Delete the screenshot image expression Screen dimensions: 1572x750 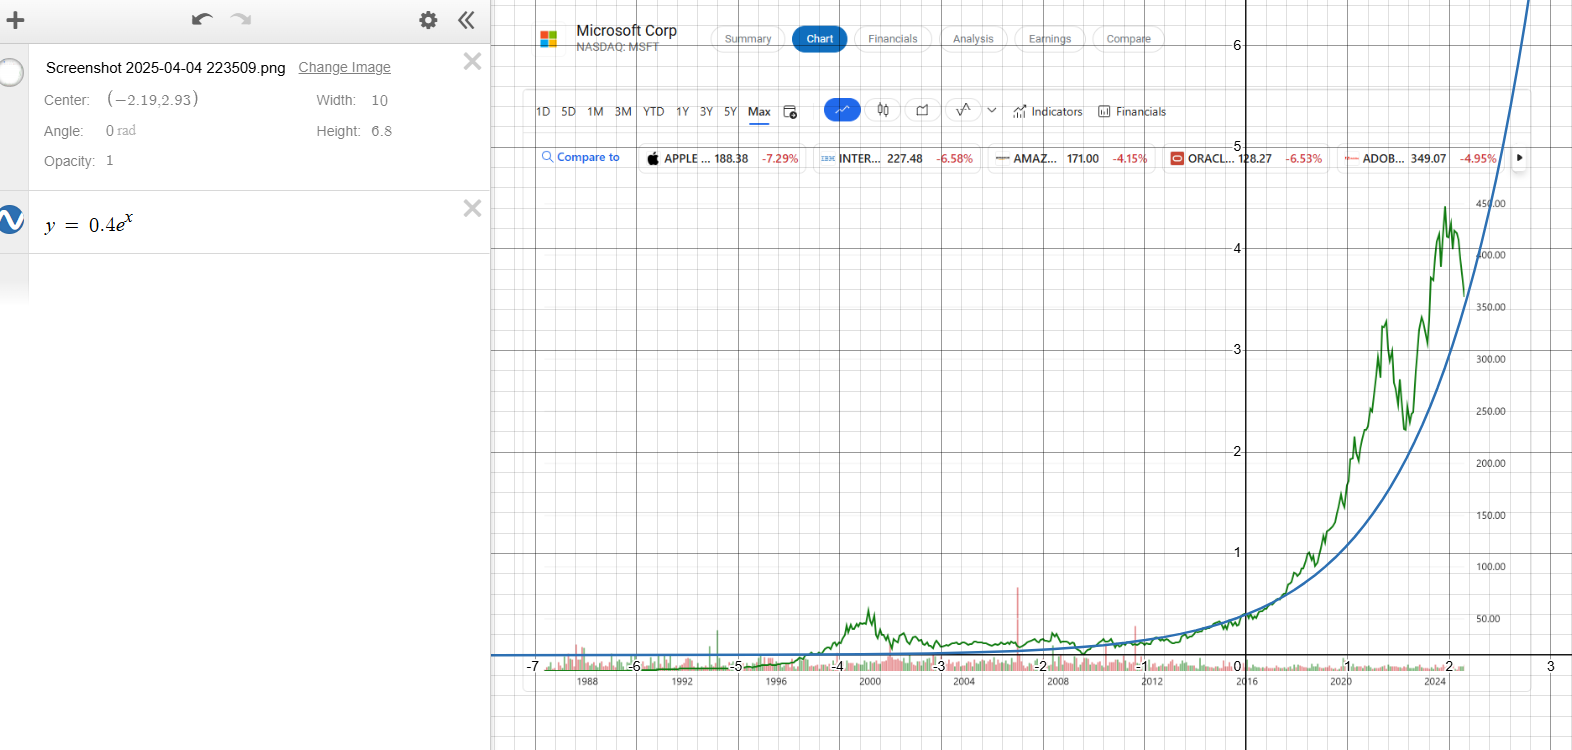pyautogui.click(x=472, y=62)
